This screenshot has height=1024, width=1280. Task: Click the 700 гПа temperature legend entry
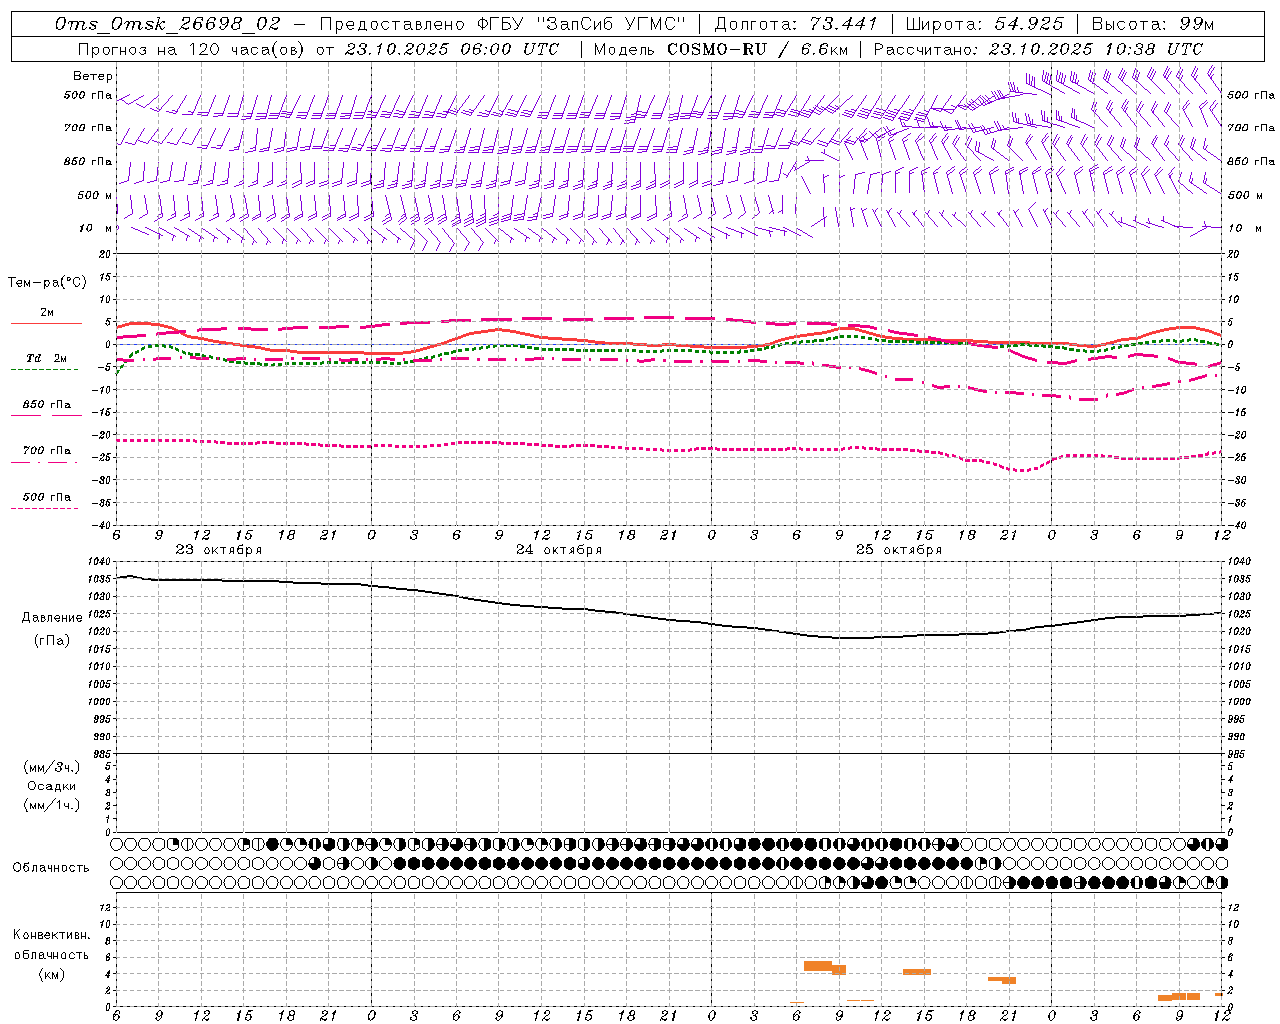click(47, 451)
